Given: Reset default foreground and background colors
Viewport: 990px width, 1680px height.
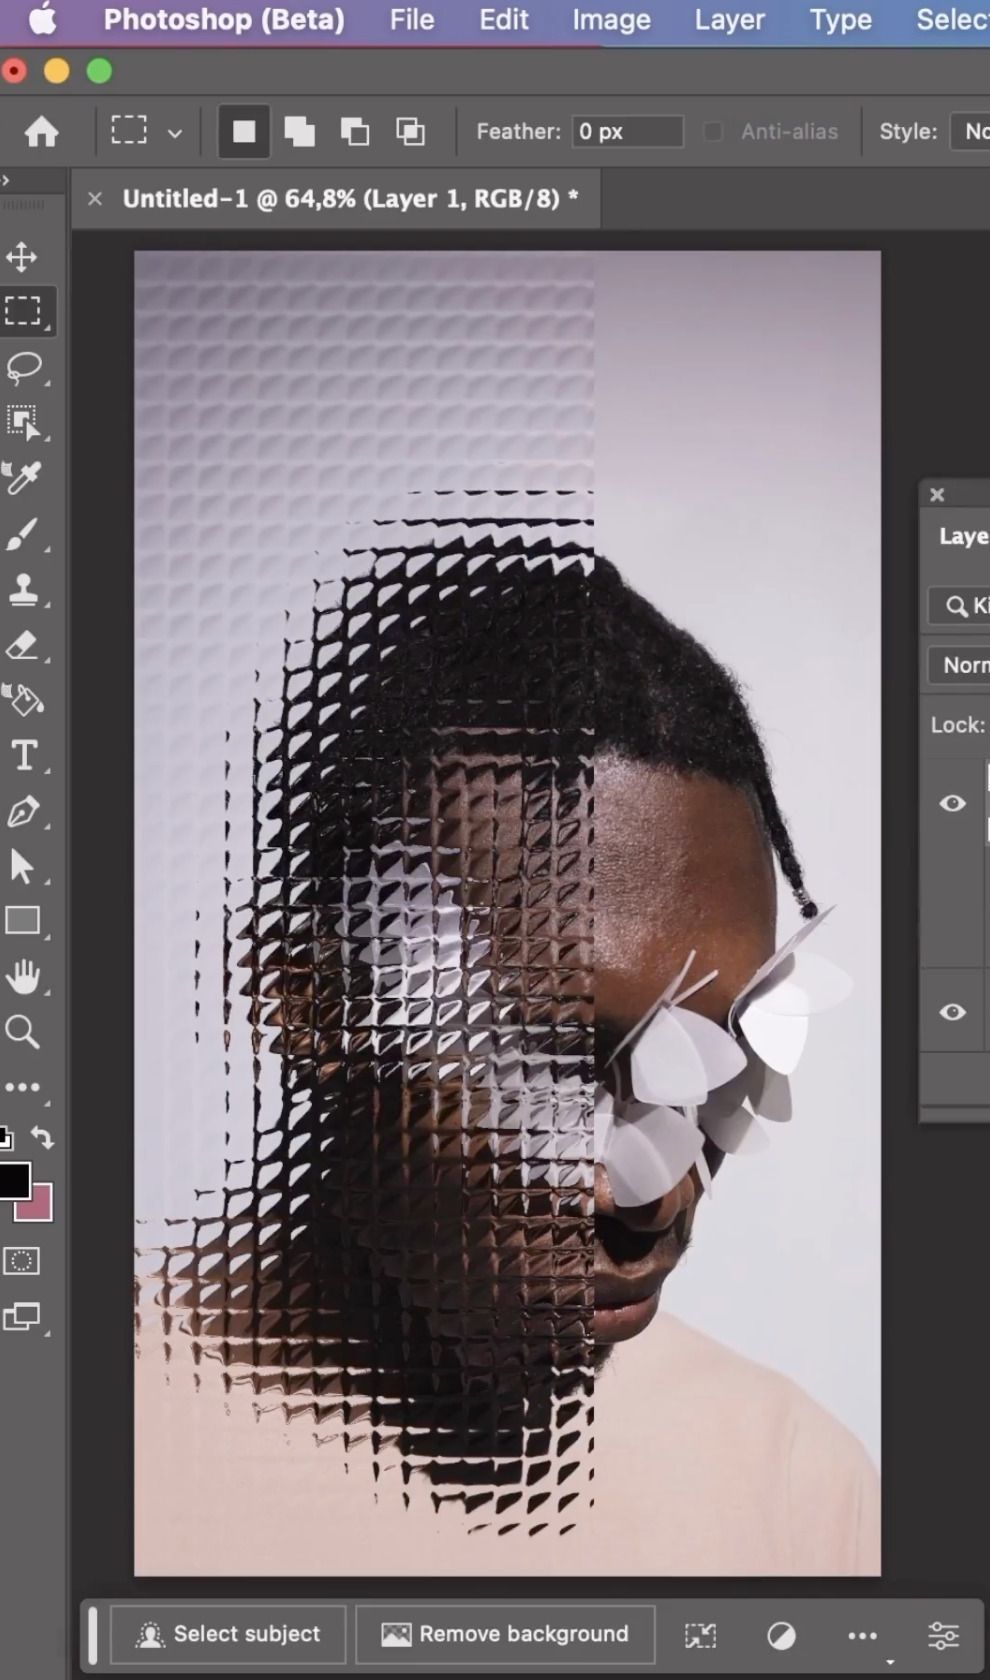Looking at the screenshot, I should pyautogui.click(x=5, y=1137).
